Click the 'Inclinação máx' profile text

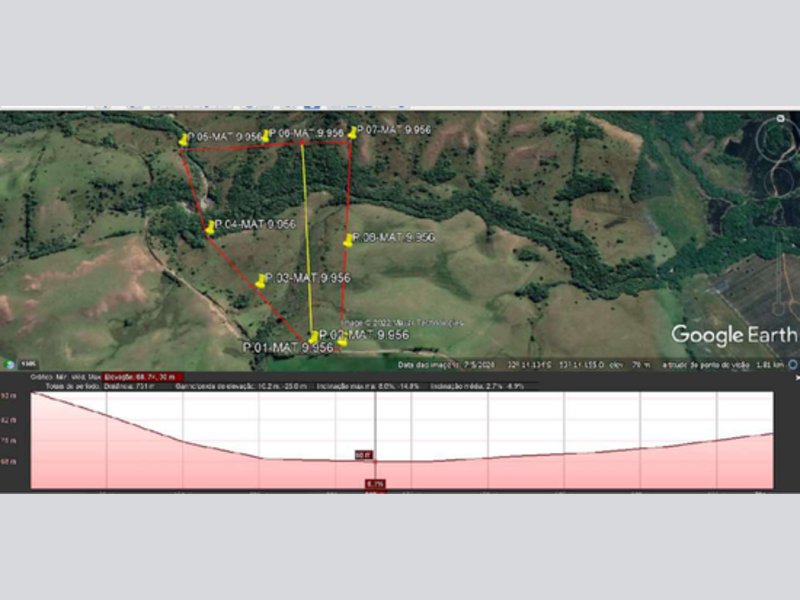[367, 386]
